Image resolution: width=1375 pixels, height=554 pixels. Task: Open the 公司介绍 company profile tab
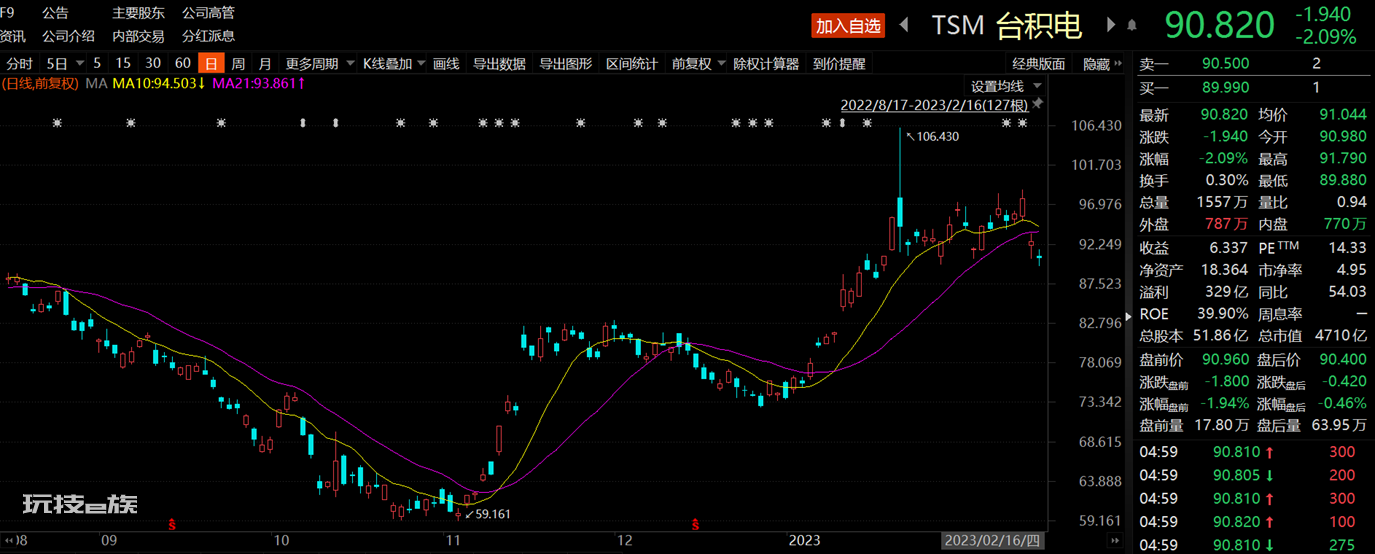click(69, 36)
